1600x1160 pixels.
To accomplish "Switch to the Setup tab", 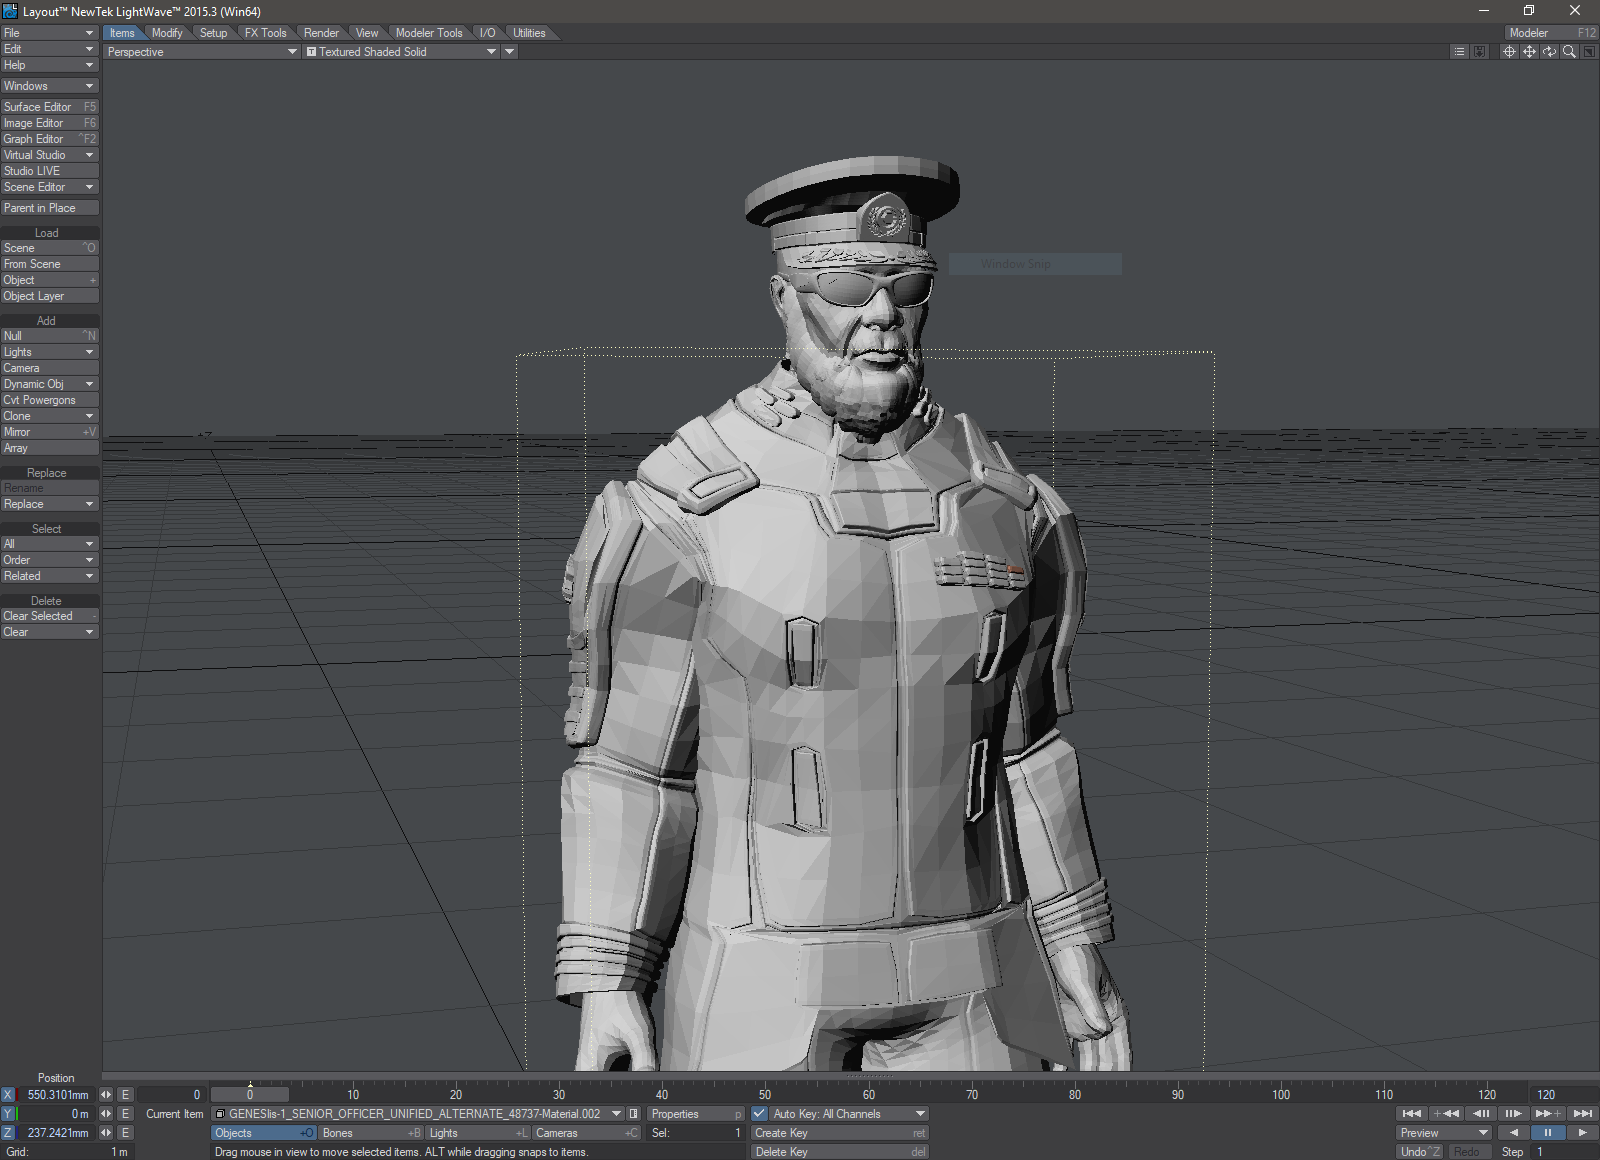I will 213,33.
